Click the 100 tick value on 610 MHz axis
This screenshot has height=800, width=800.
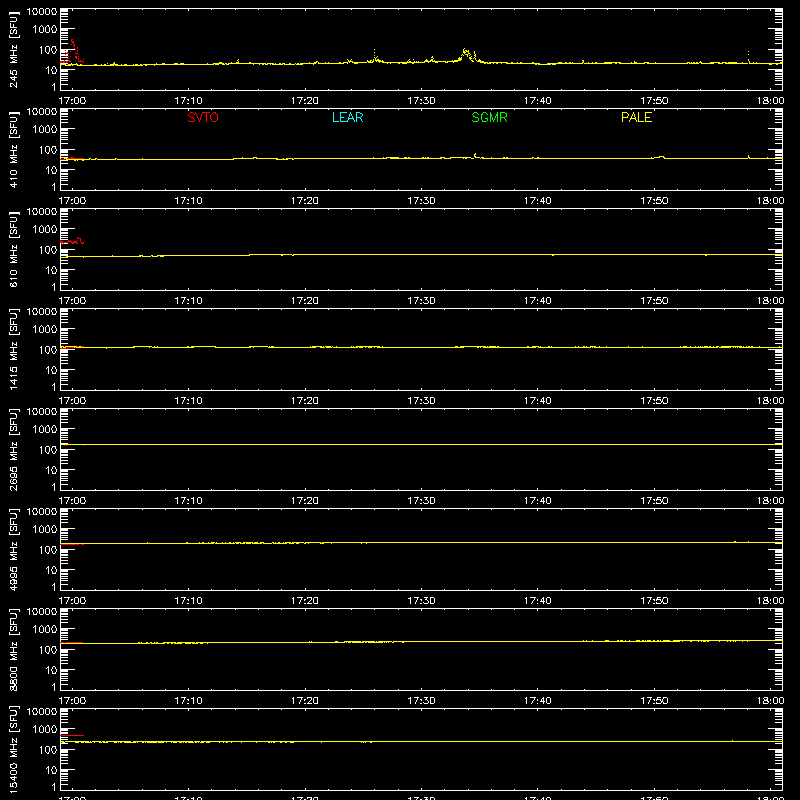[x=48, y=249]
